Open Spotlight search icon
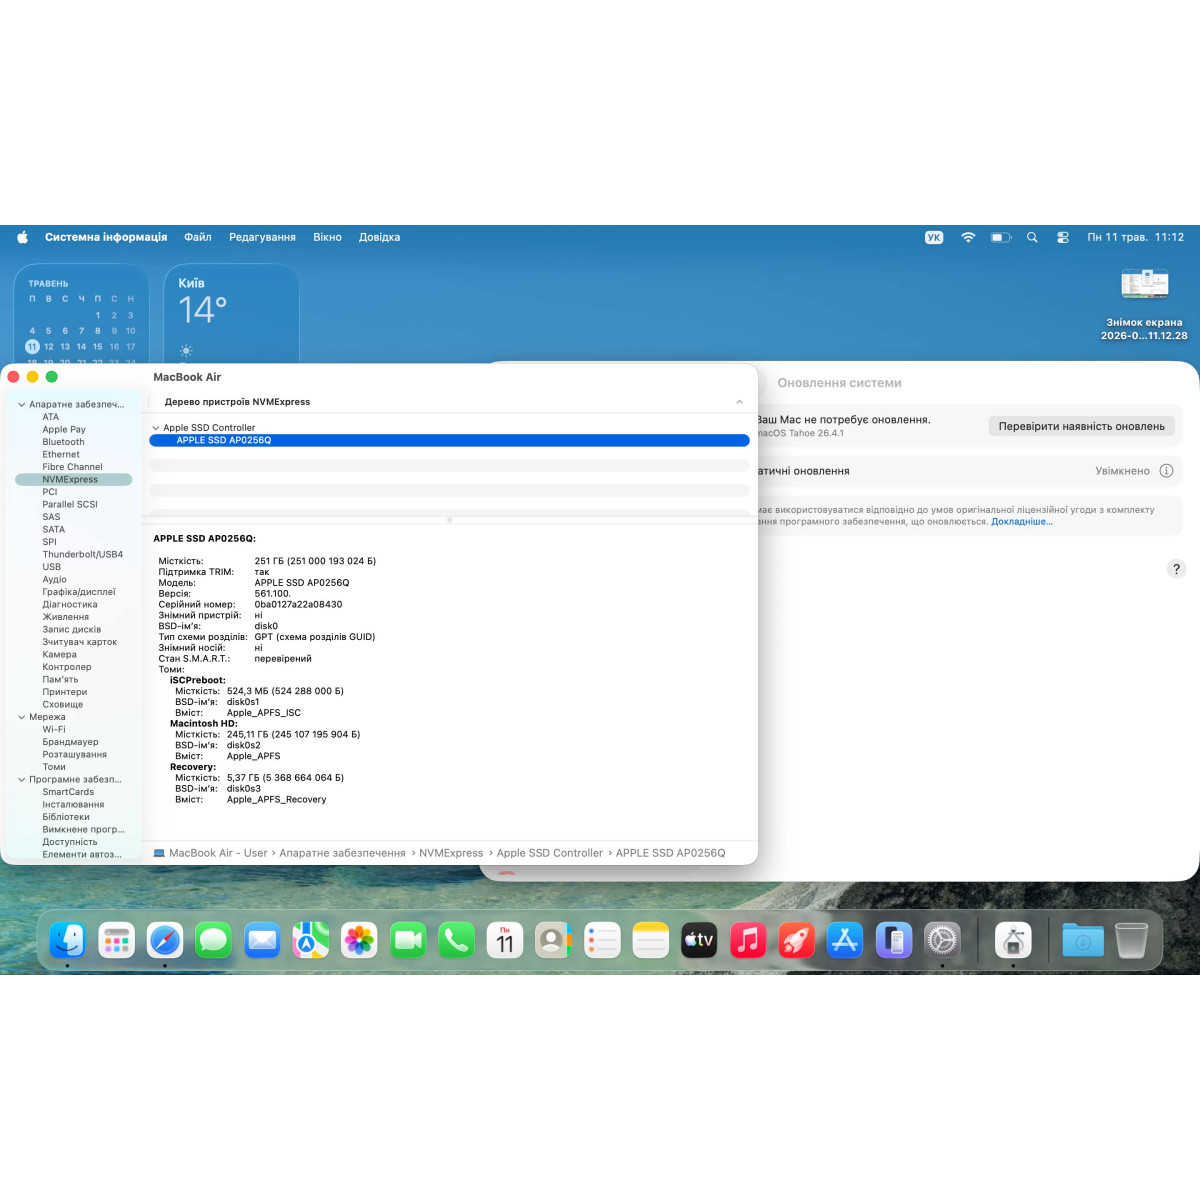Screen dimensions: 1200x1200 click(x=1032, y=237)
